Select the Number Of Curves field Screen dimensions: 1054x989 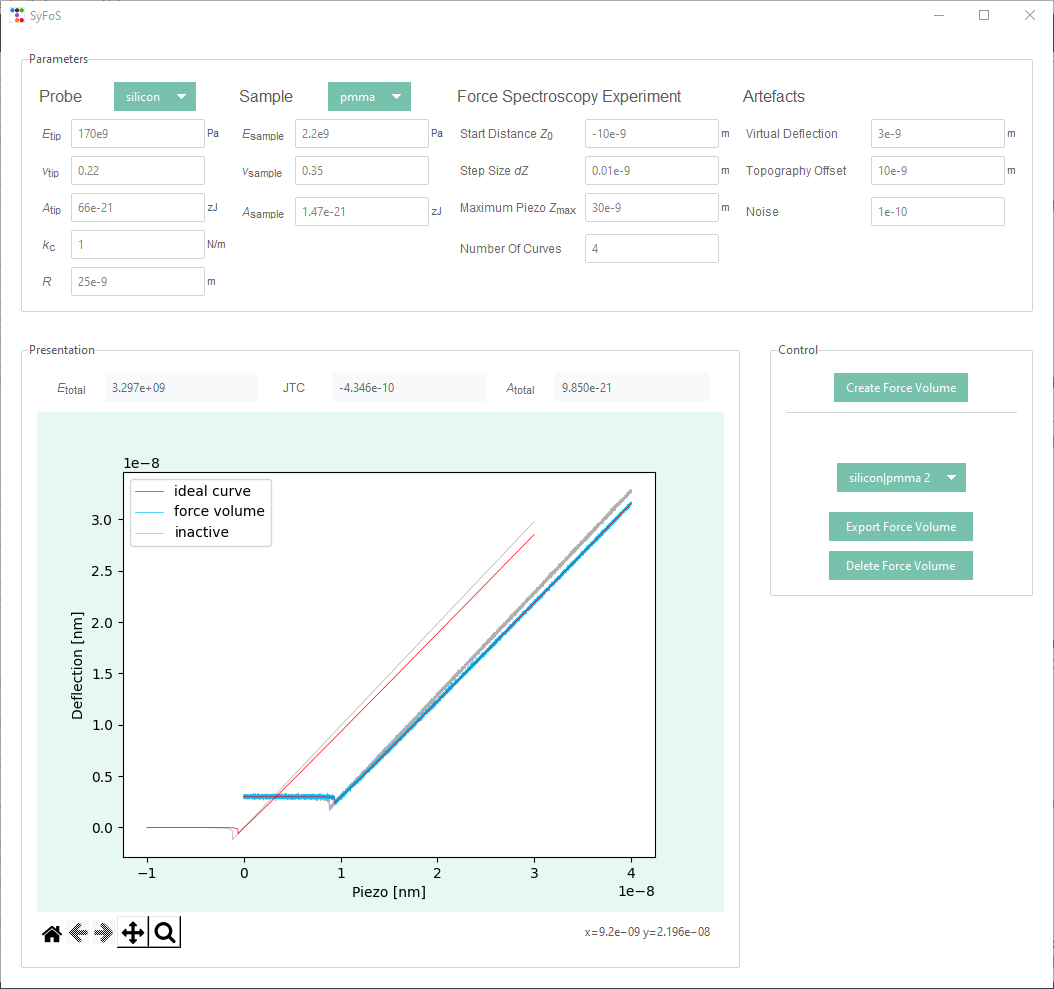[651, 248]
